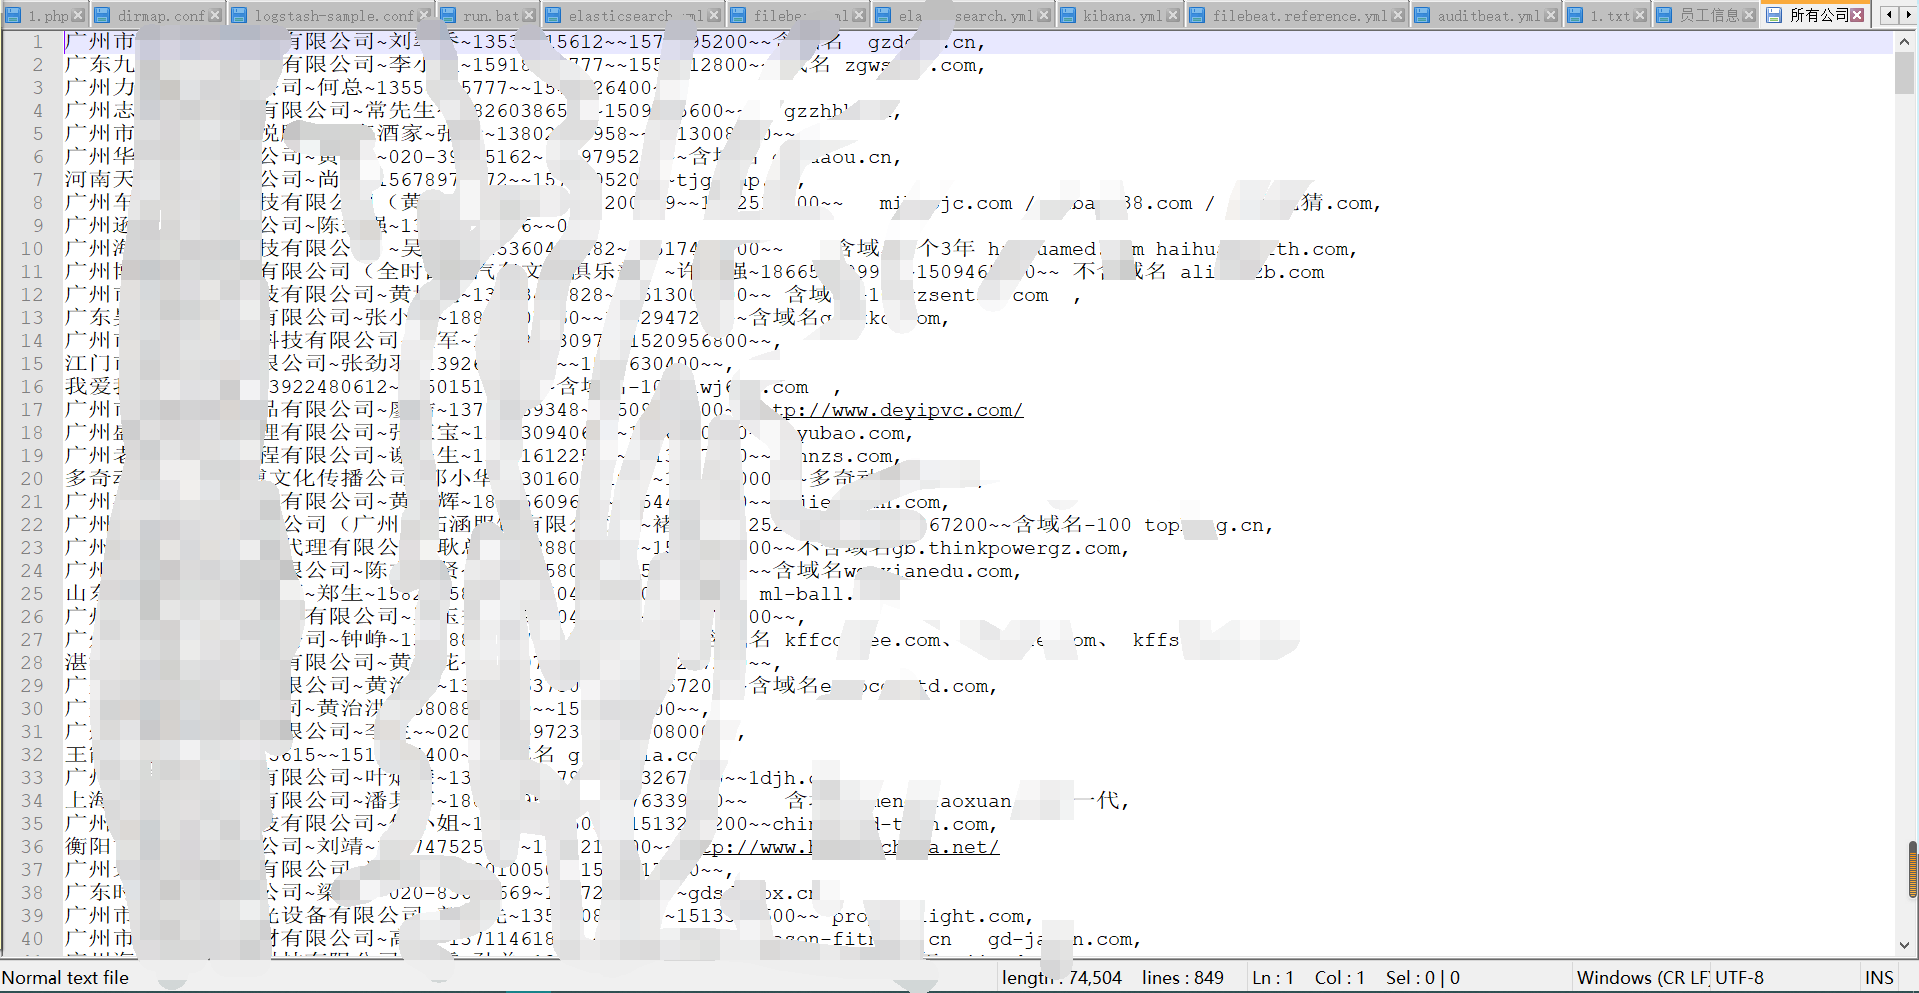The image size is (1919, 993).
Task: Click 'thinkpowergz.com' text on line 23
Action: coord(1025,548)
